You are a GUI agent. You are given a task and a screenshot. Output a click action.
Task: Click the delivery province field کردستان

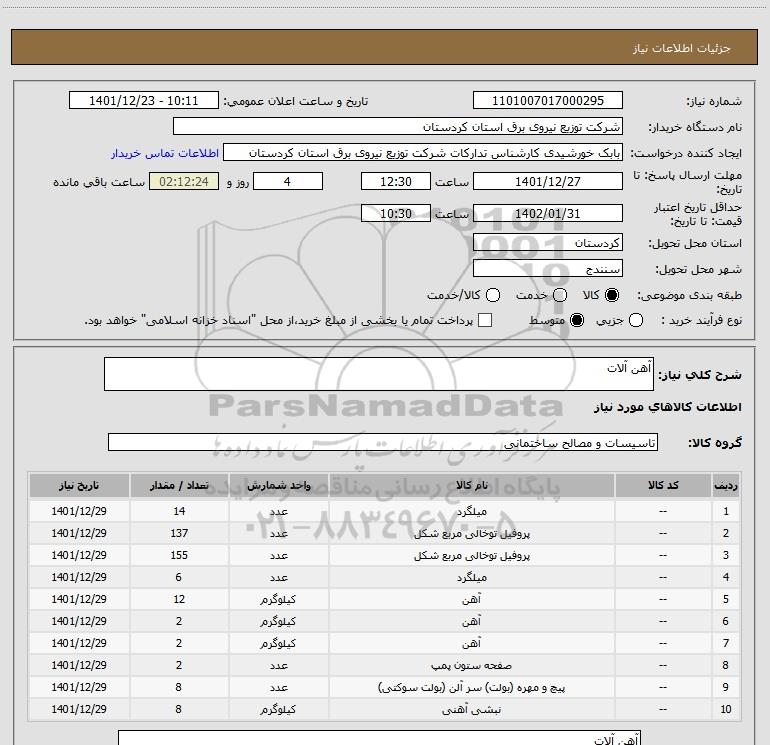tap(548, 243)
